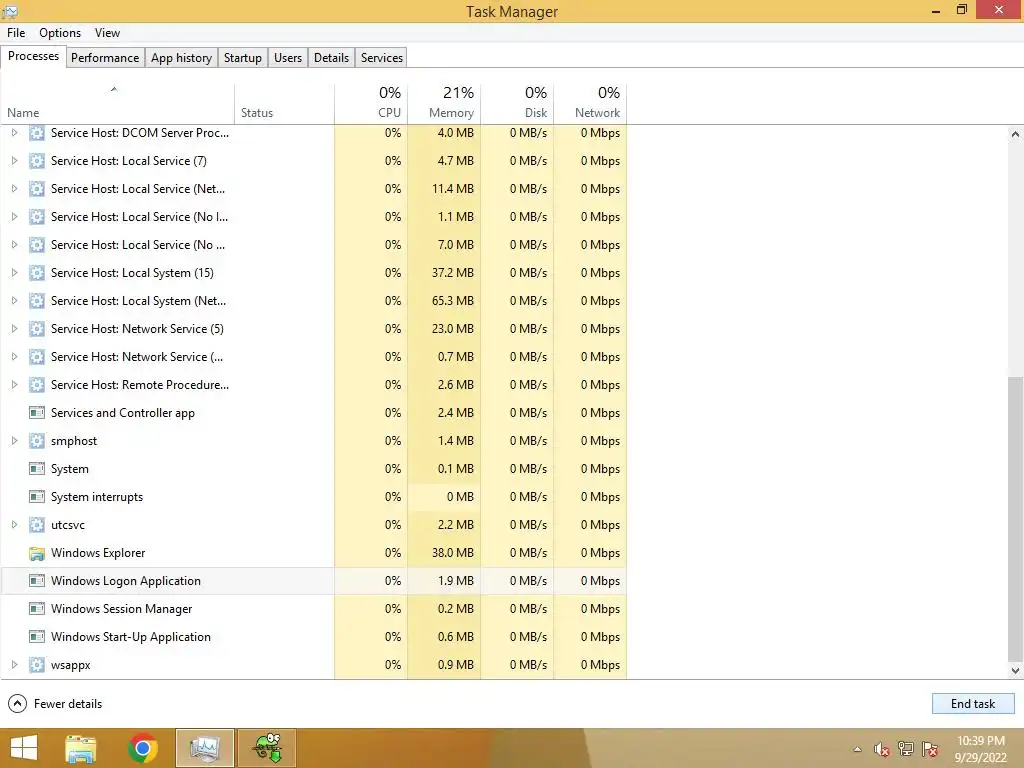The height and width of the screenshot is (768, 1024).
Task: Switch to the App history tab
Action: coord(182,57)
